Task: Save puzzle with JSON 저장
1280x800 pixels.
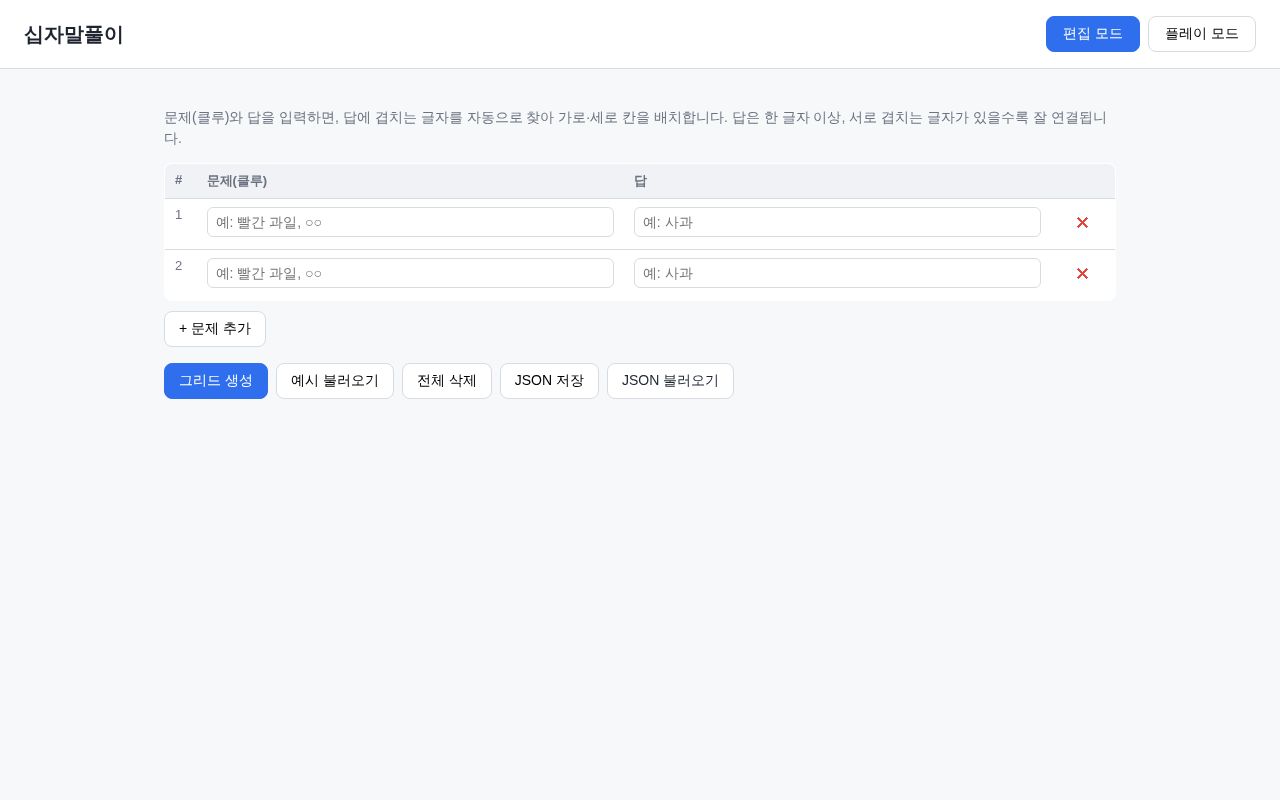Action: coord(549,381)
